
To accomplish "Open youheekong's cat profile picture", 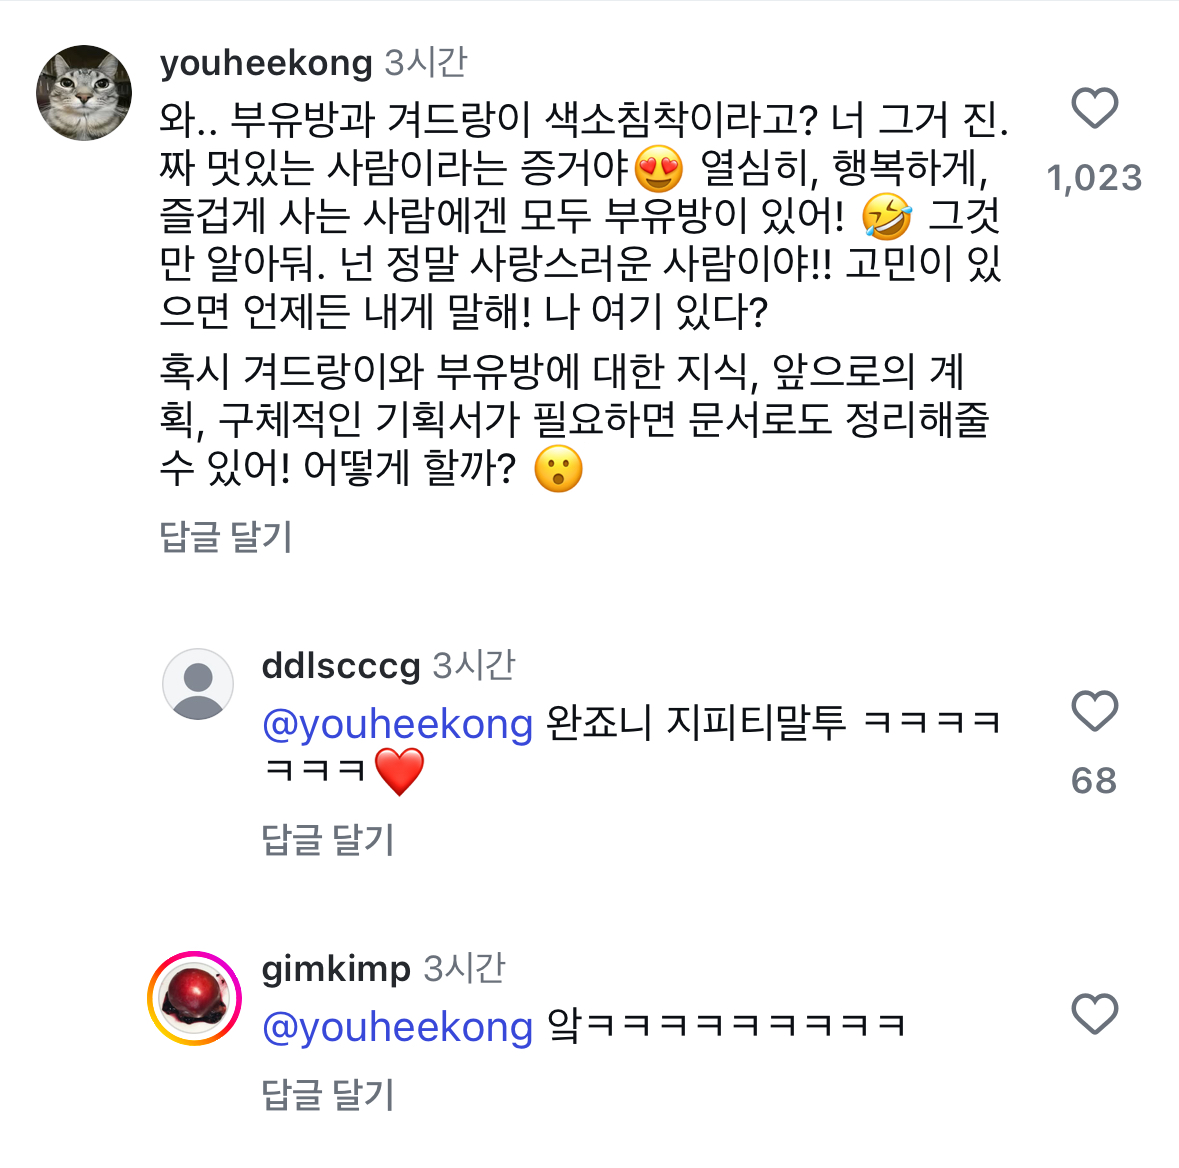I will pyautogui.click(x=84, y=93).
